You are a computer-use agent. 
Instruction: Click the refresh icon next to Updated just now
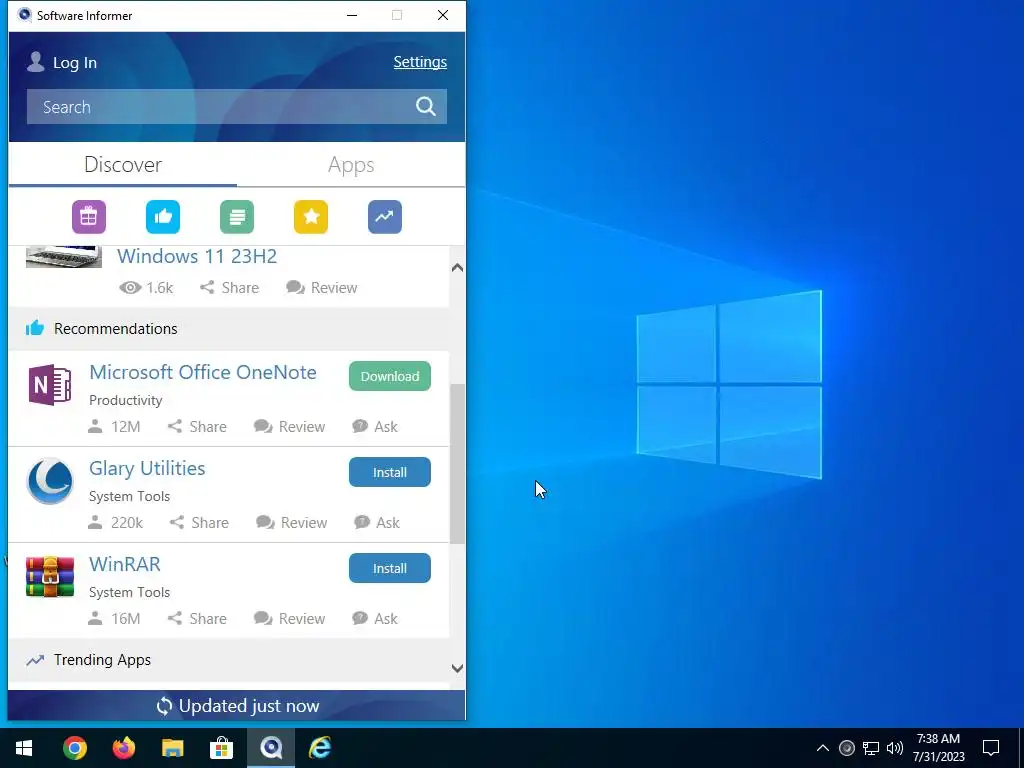click(x=164, y=706)
